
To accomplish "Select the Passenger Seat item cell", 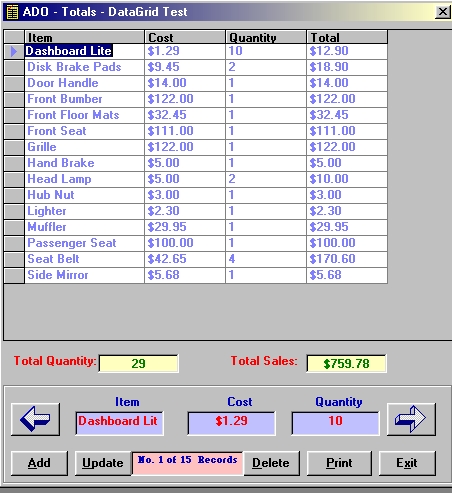I will click(x=84, y=243).
